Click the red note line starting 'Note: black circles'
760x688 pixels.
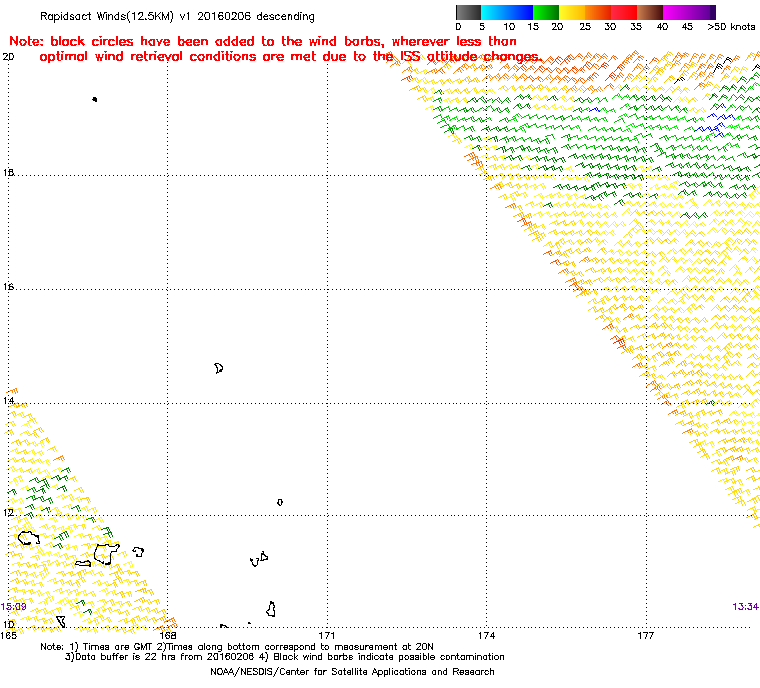click(263, 41)
